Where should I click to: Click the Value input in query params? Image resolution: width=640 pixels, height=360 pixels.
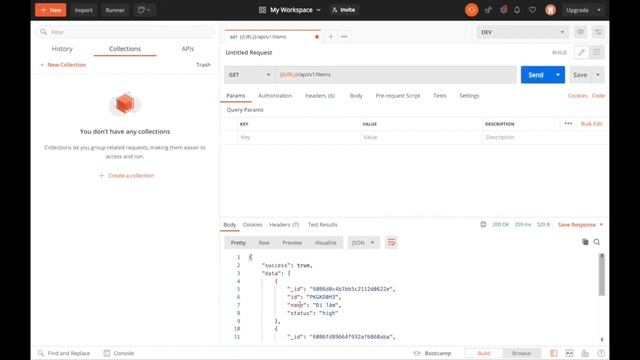point(421,138)
